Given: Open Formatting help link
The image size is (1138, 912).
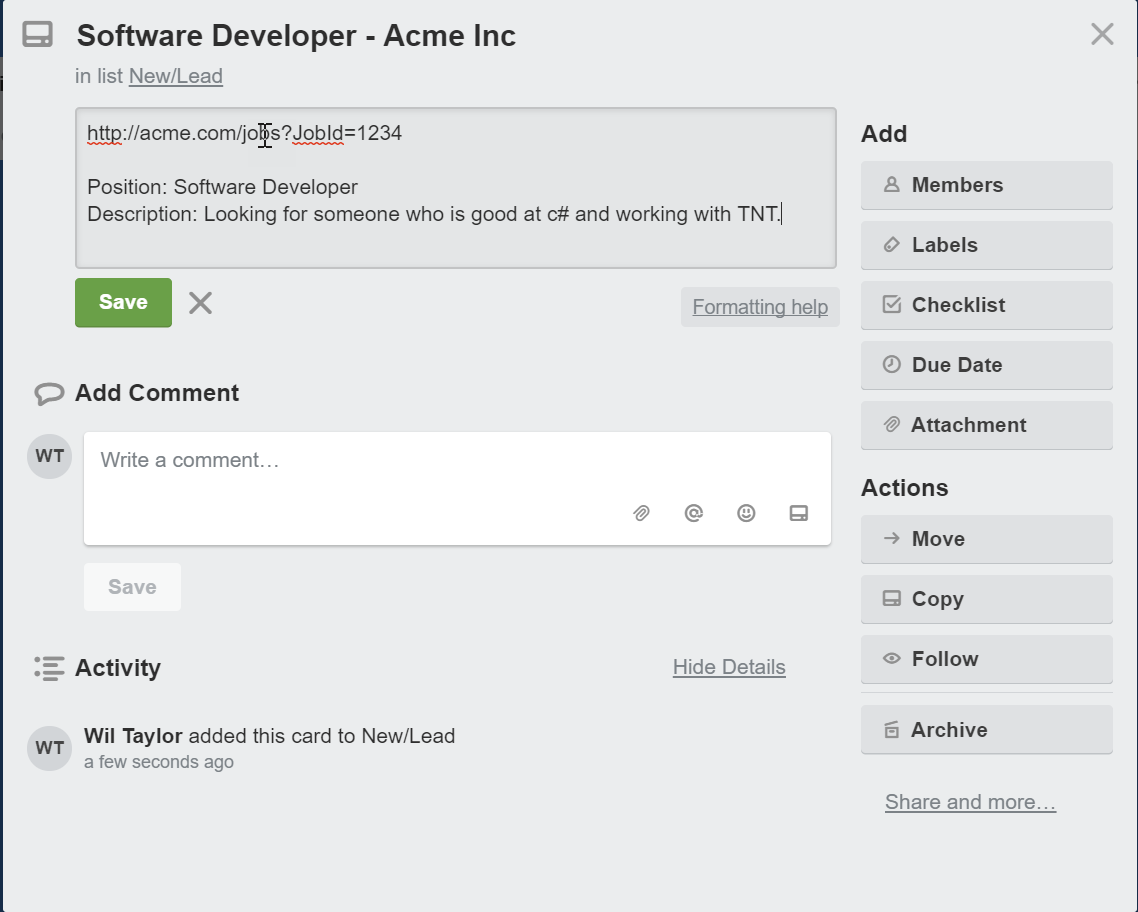Looking at the screenshot, I should pyautogui.click(x=760, y=307).
